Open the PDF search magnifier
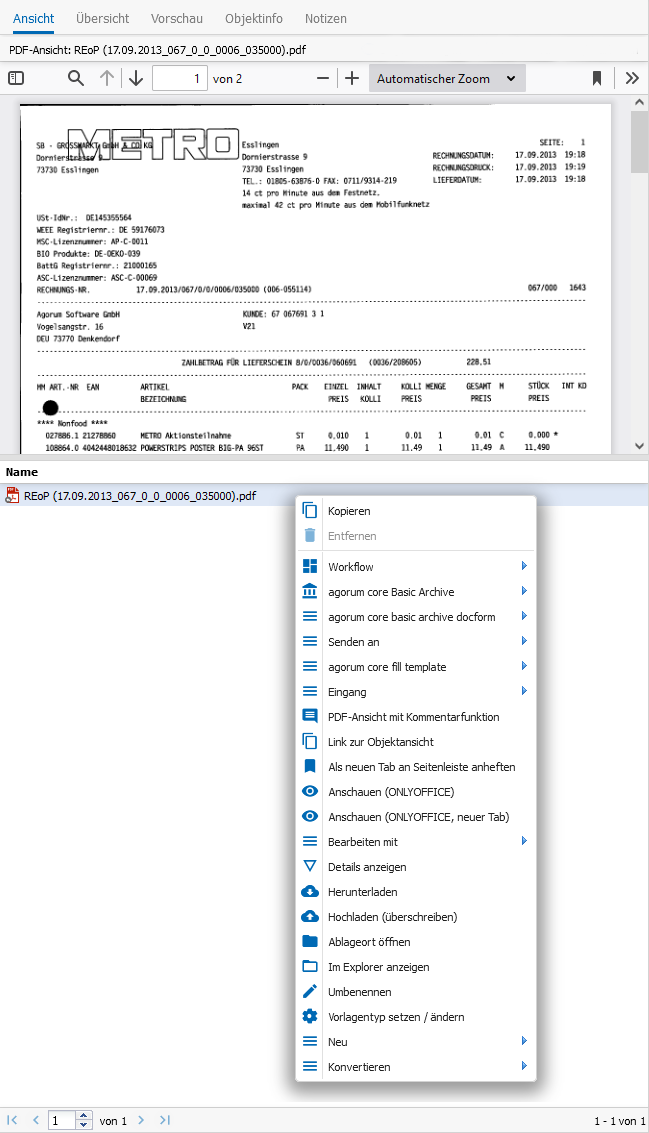 point(76,78)
